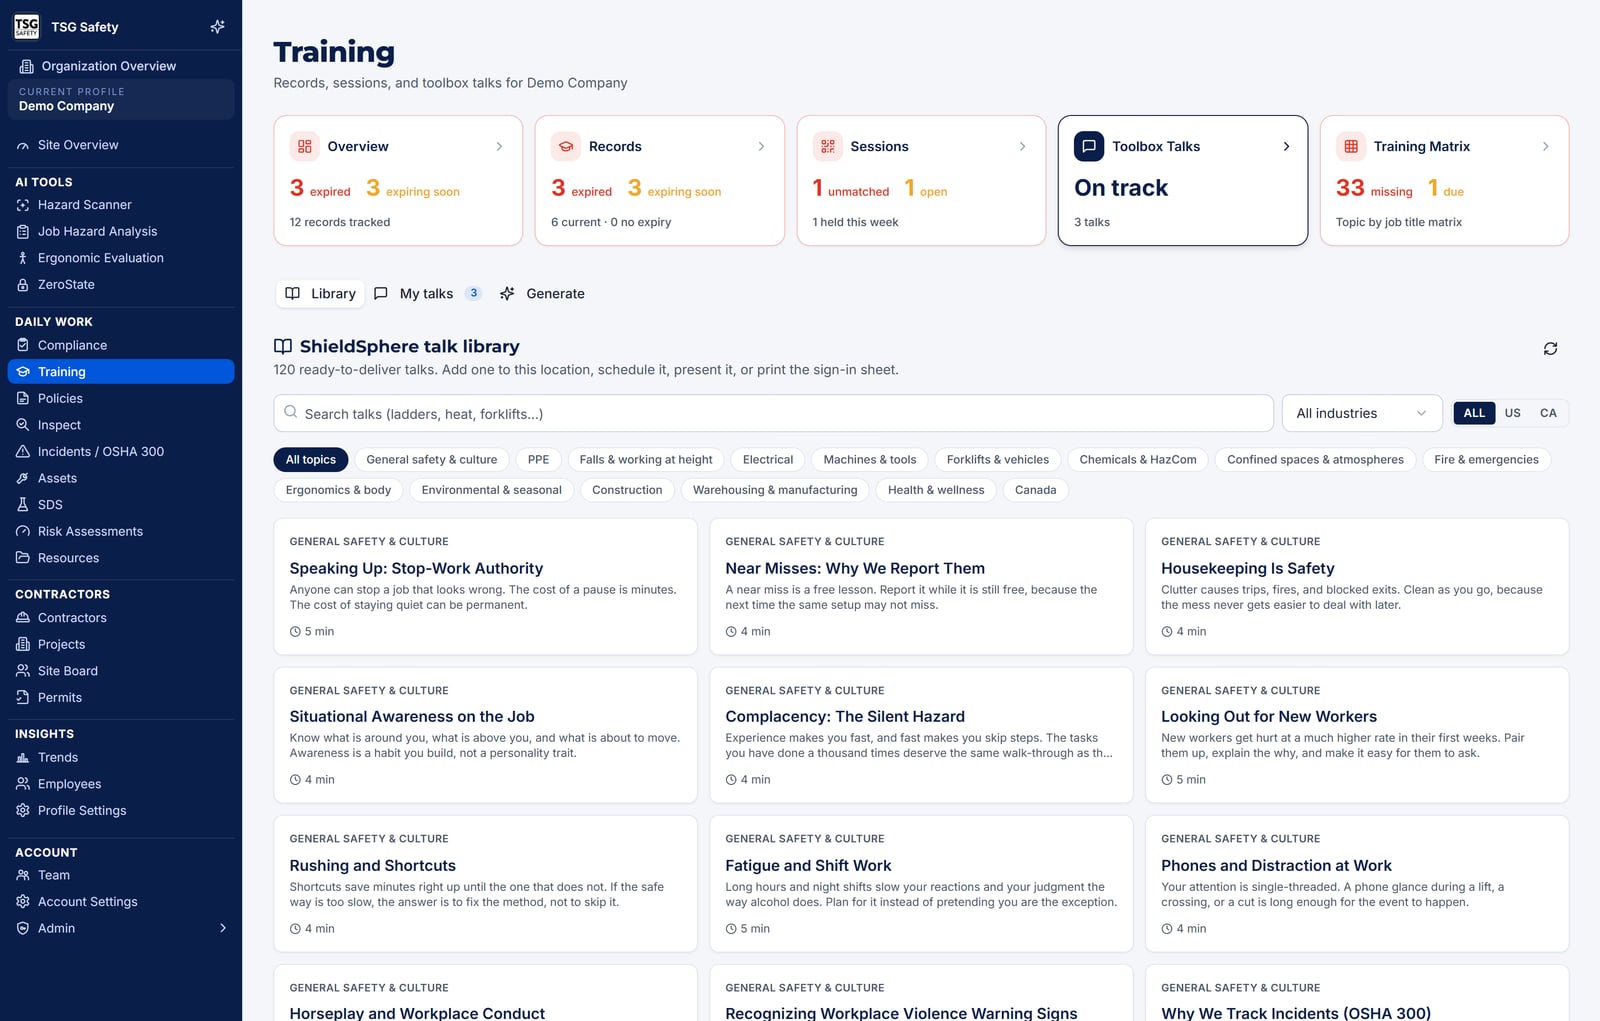
Task: Click the Permits document icon
Action: (x=23, y=698)
